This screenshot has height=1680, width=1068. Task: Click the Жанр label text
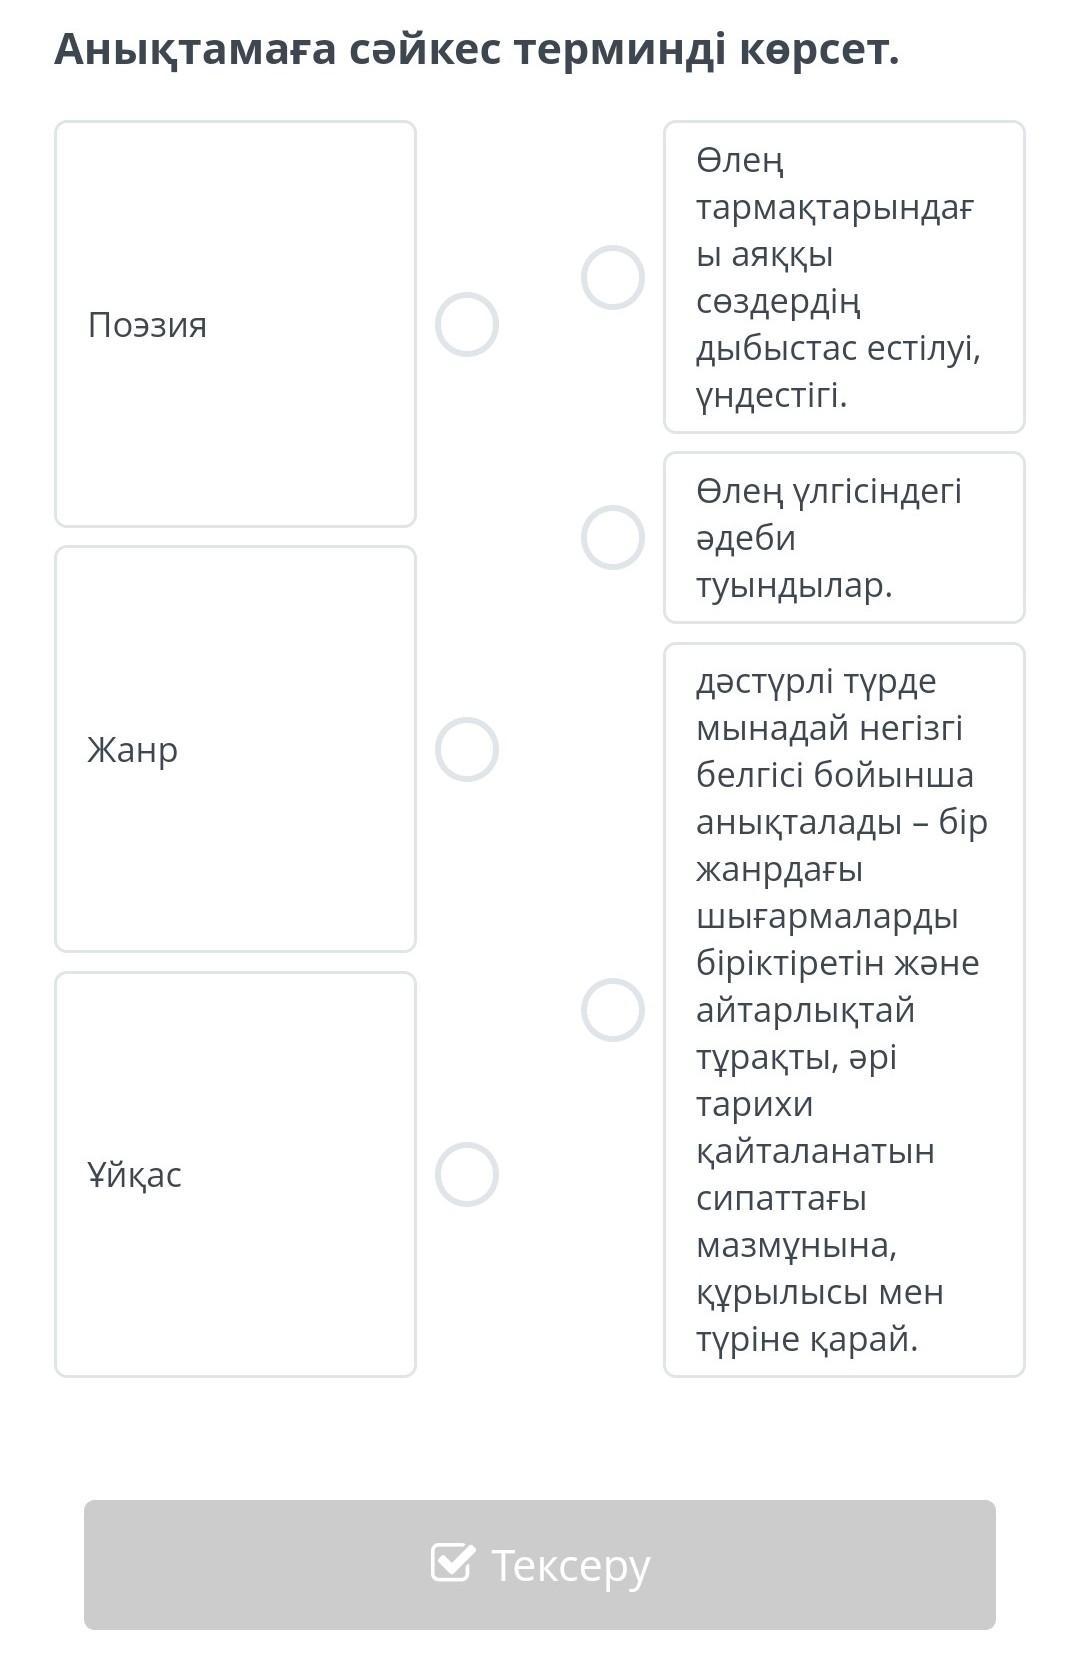133,750
